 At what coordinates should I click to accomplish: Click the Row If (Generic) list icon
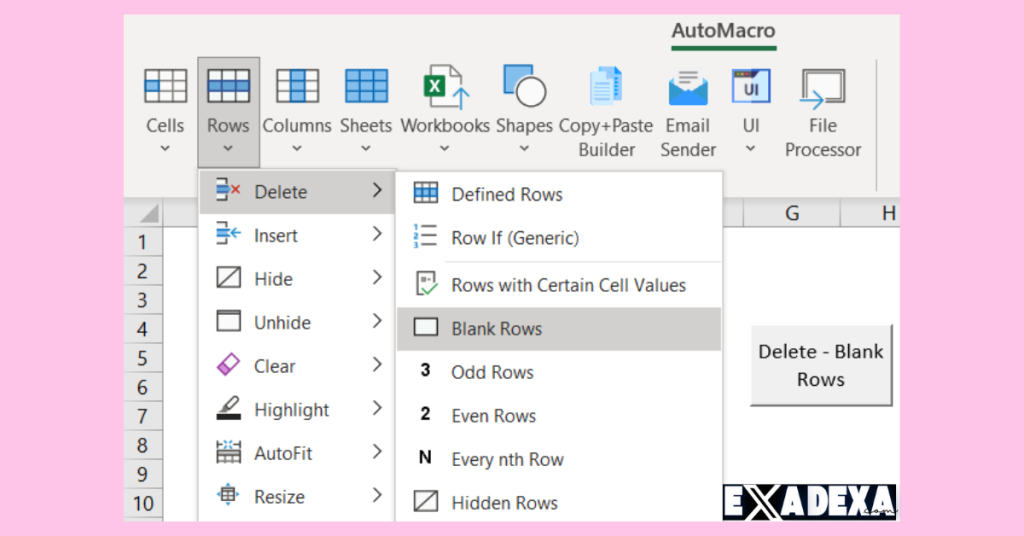click(x=425, y=236)
